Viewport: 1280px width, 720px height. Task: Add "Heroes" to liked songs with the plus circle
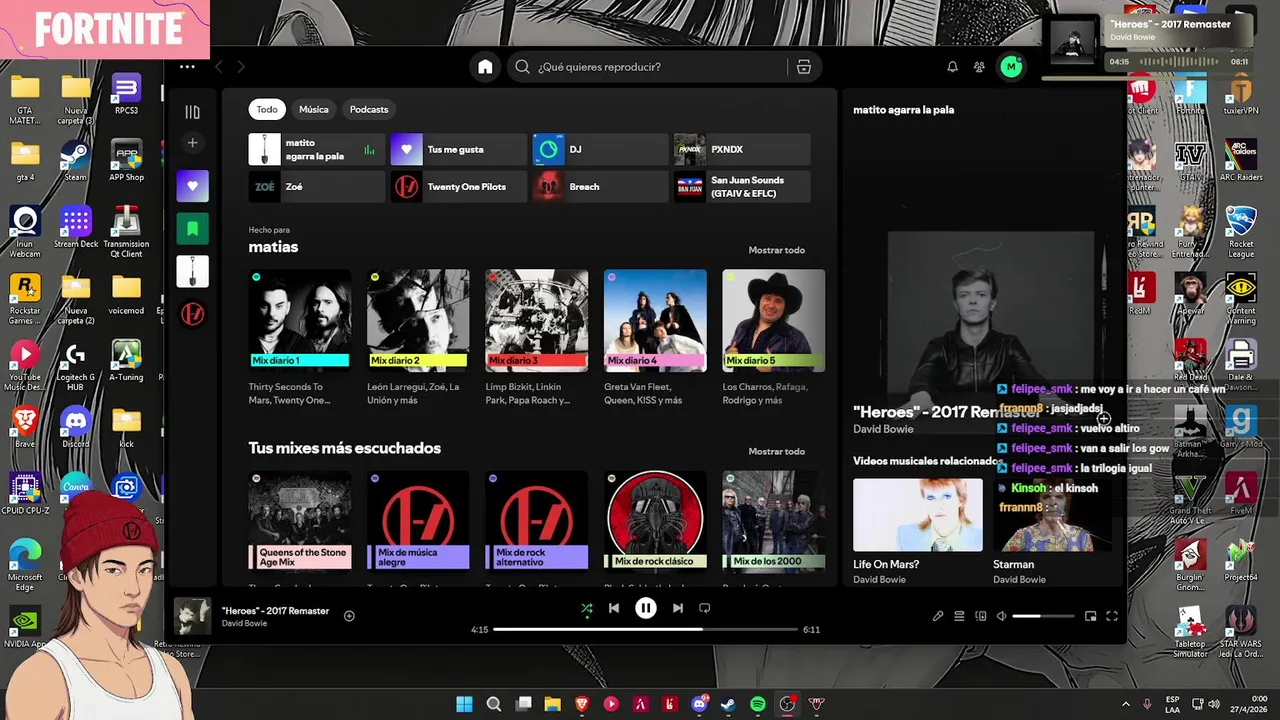click(x=349, y=616)
